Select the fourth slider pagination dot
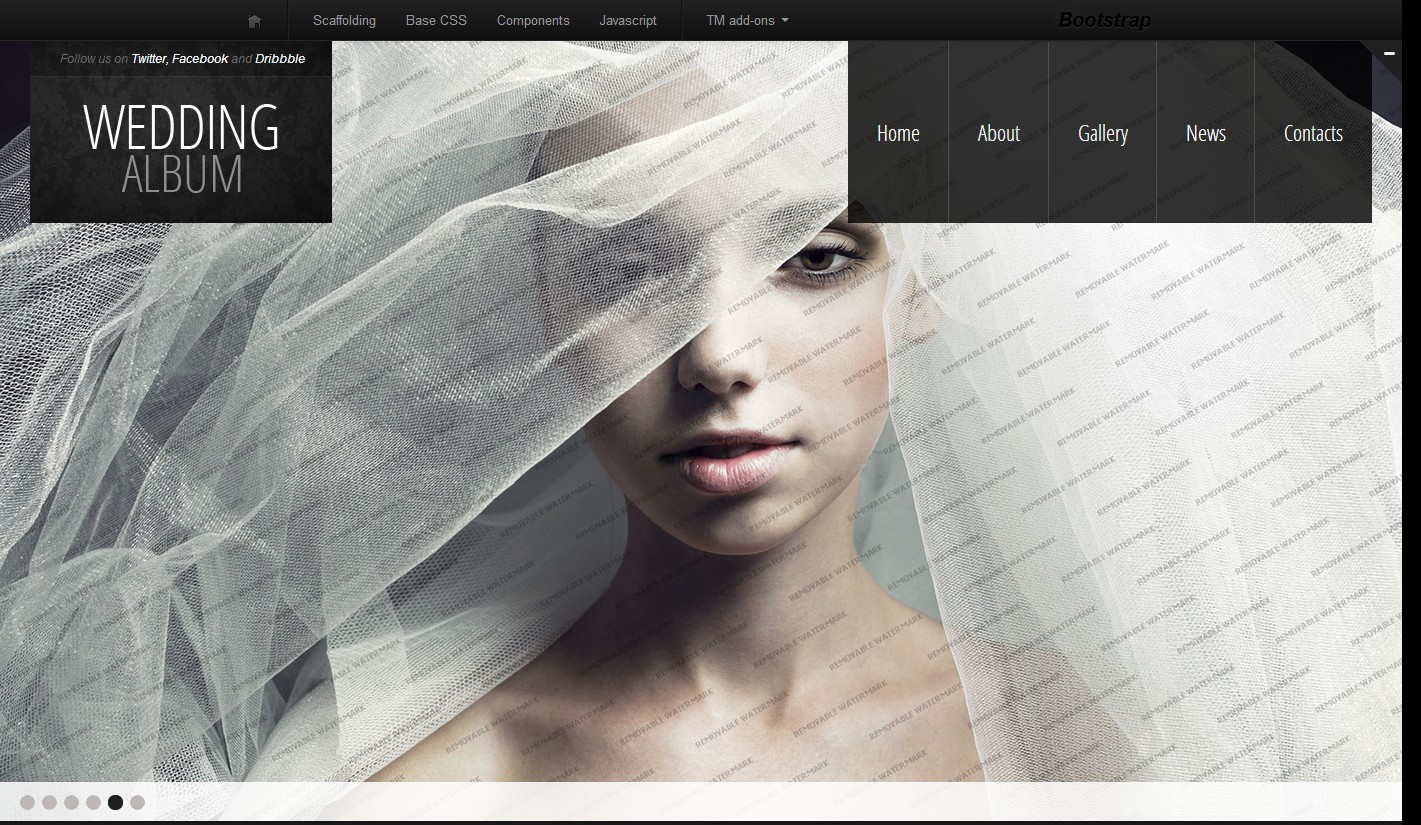Viewport: 1421px width, 825px height. [93, 802]
